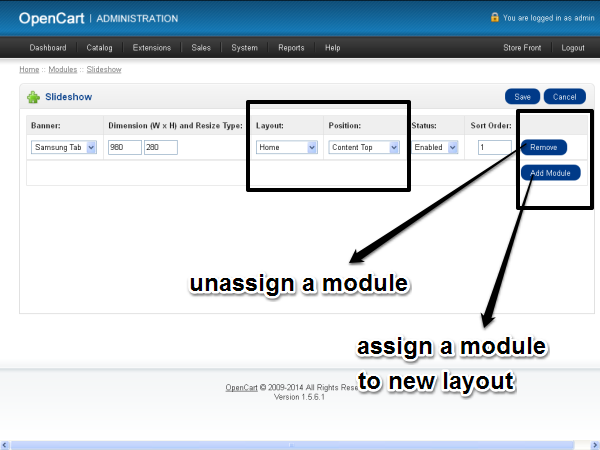Click the width field containing 980
The image size is (600, 450).
pos(125,147)
